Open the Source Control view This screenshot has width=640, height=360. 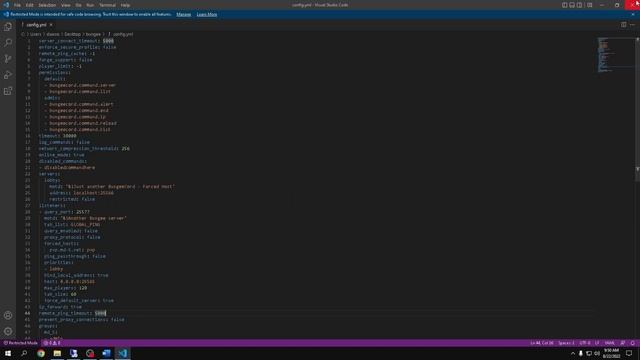point(8,59)
